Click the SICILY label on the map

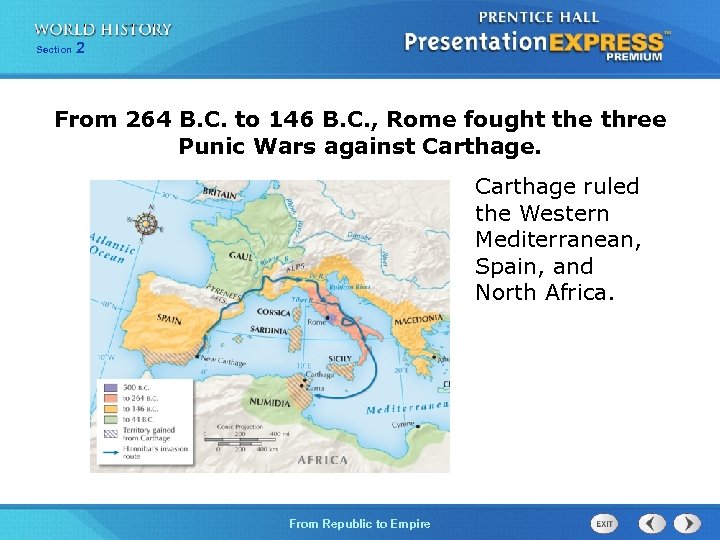click(340, 359)
